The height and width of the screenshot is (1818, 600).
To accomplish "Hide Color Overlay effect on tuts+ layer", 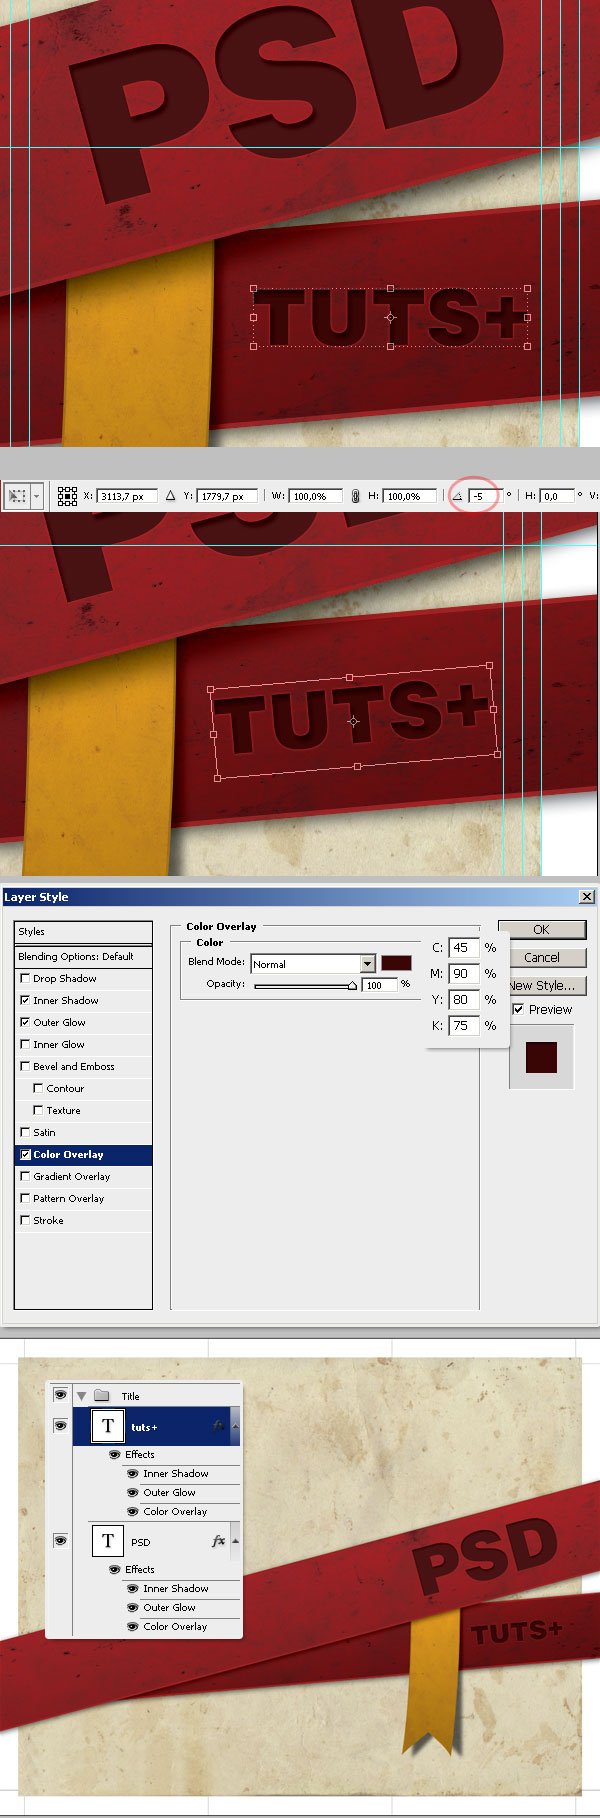I will (133, 1511).
